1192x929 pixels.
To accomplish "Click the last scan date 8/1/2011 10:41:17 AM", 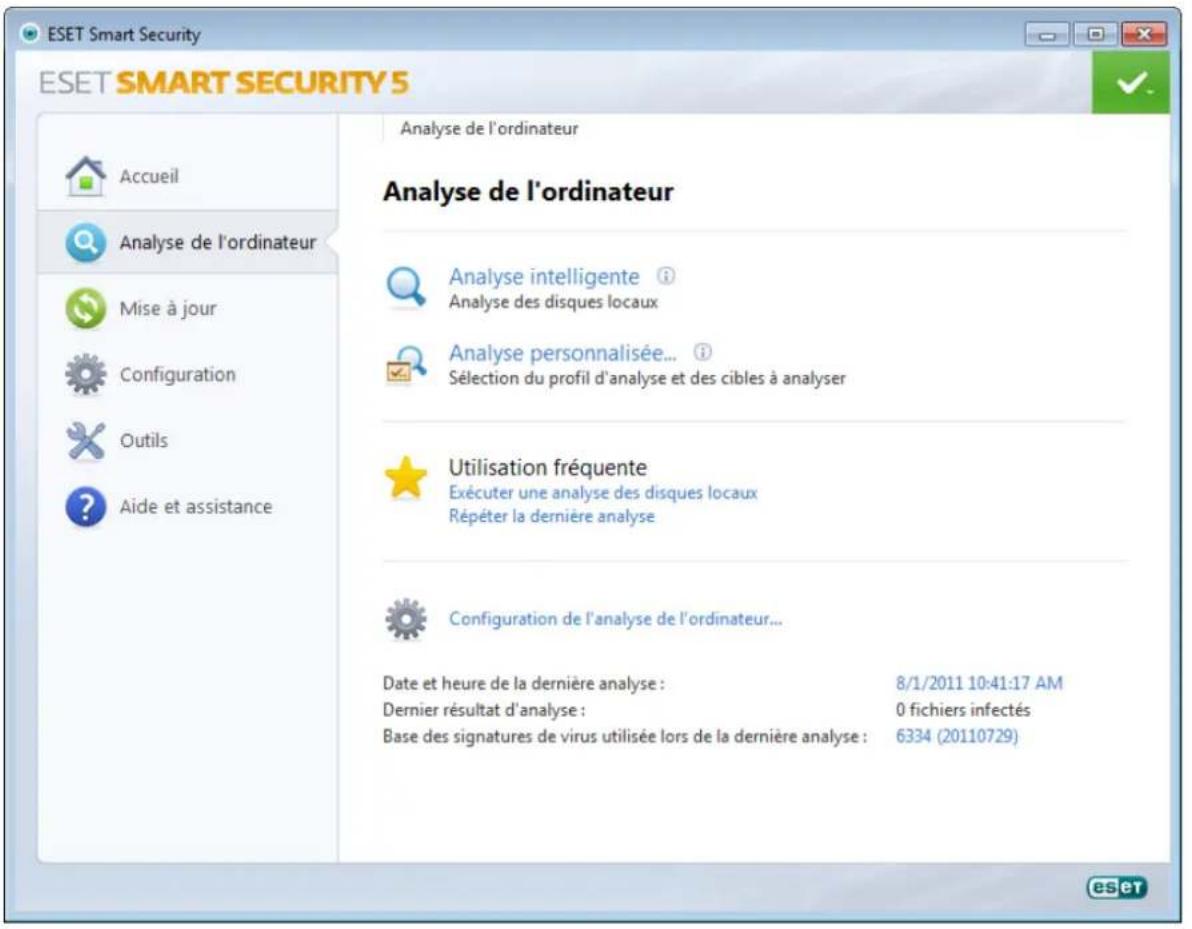I will [979, 683].
